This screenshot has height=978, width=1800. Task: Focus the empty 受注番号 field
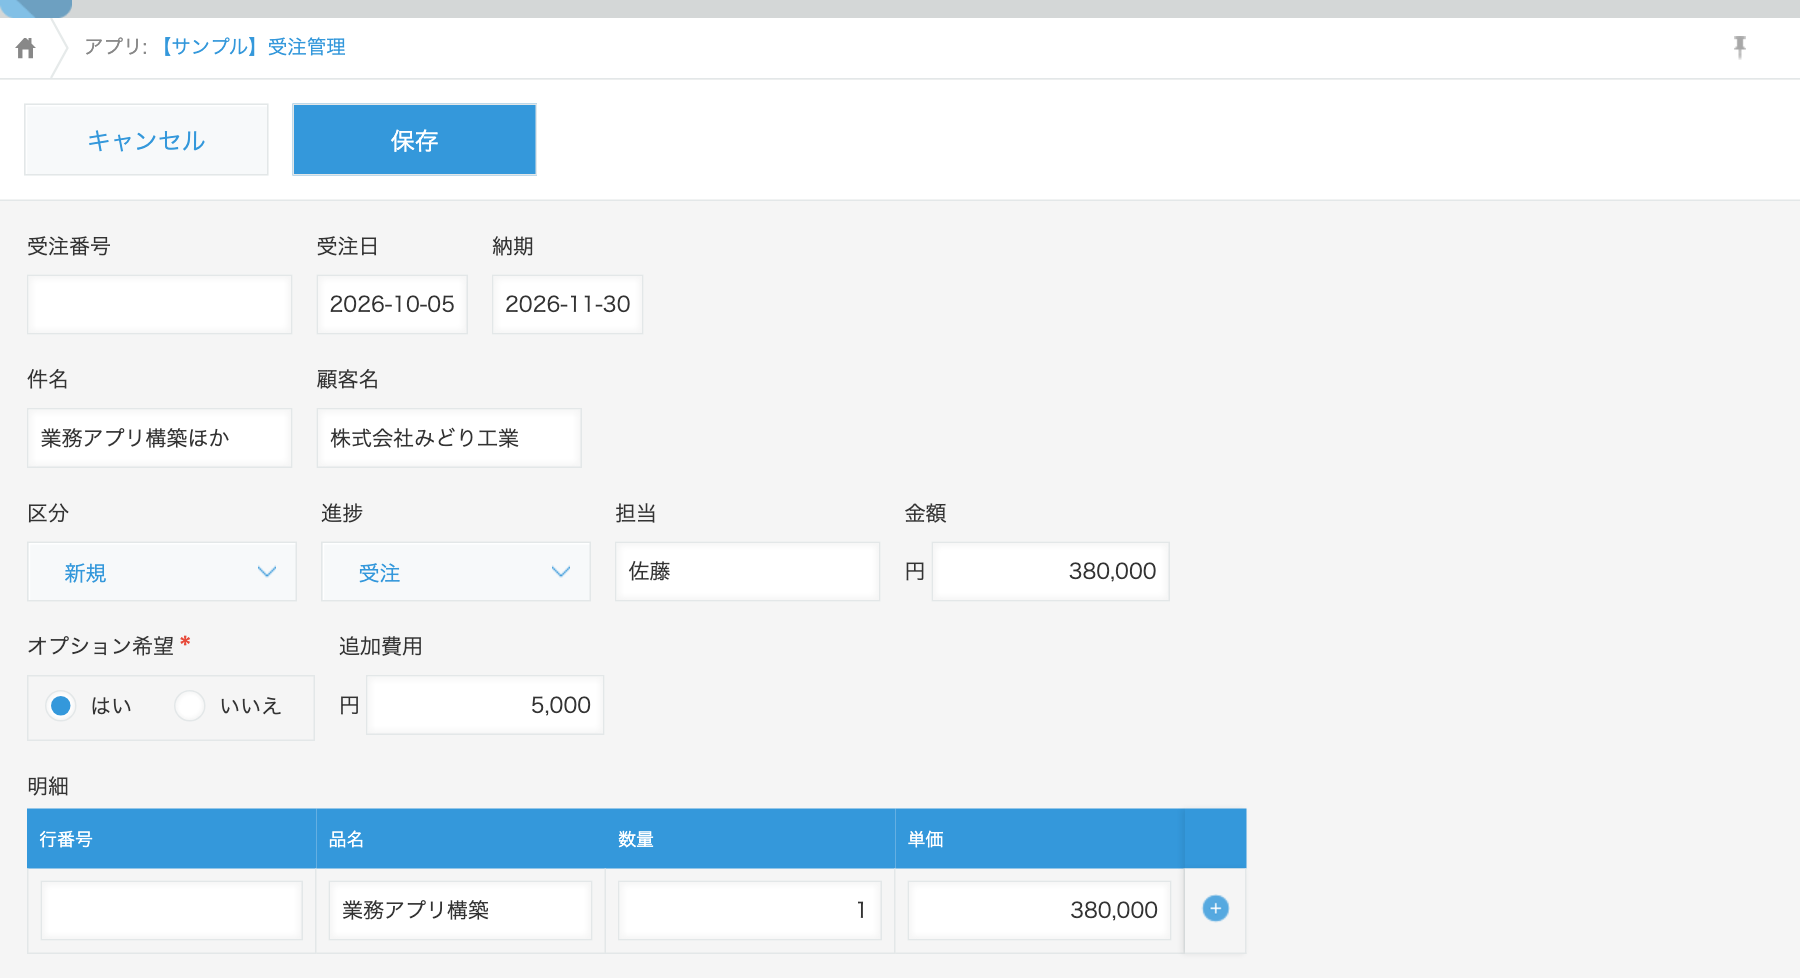coord(160,304)
